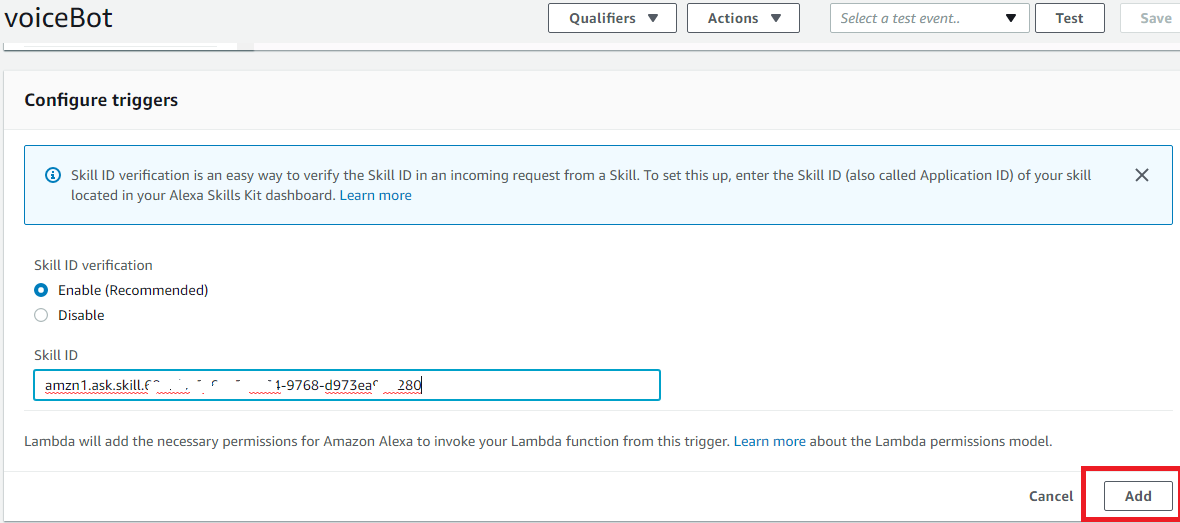
Task: Click the Qualifiers arrow icon
Action: (x=652, y=18)
